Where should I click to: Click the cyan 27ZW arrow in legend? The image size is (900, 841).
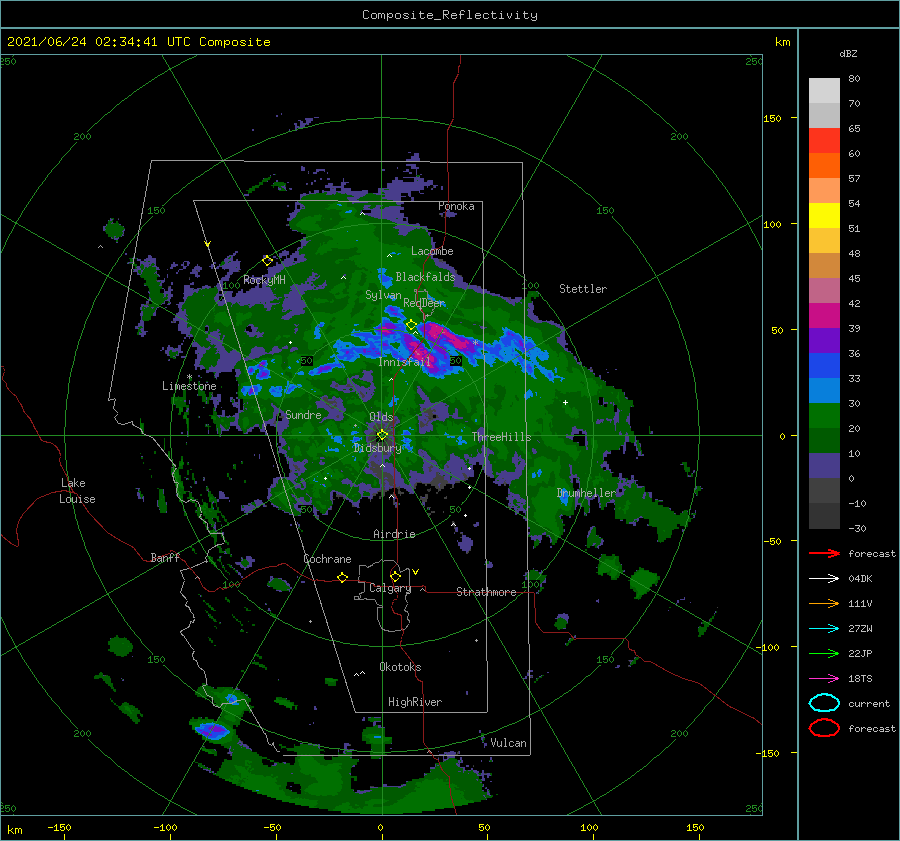(x=824, y=629)
